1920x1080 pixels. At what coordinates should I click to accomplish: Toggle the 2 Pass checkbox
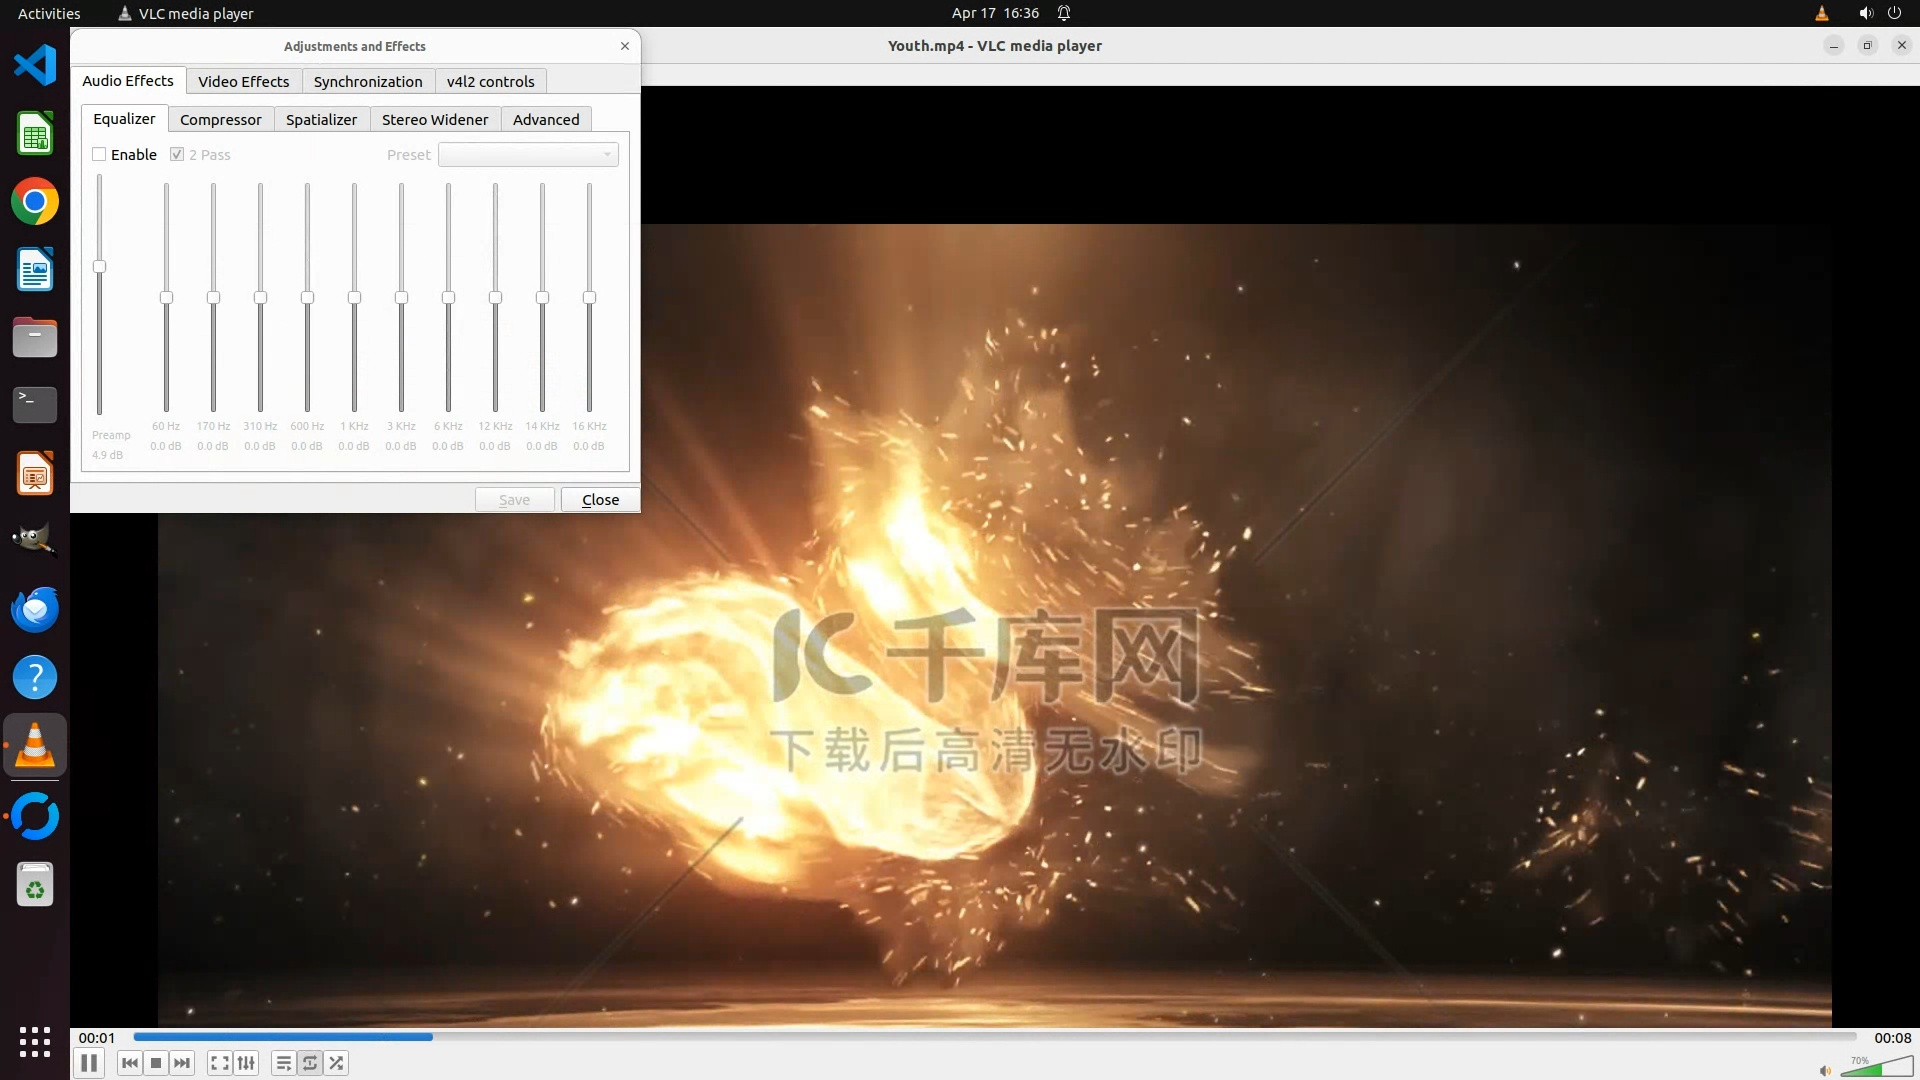[x=177, y=154]
